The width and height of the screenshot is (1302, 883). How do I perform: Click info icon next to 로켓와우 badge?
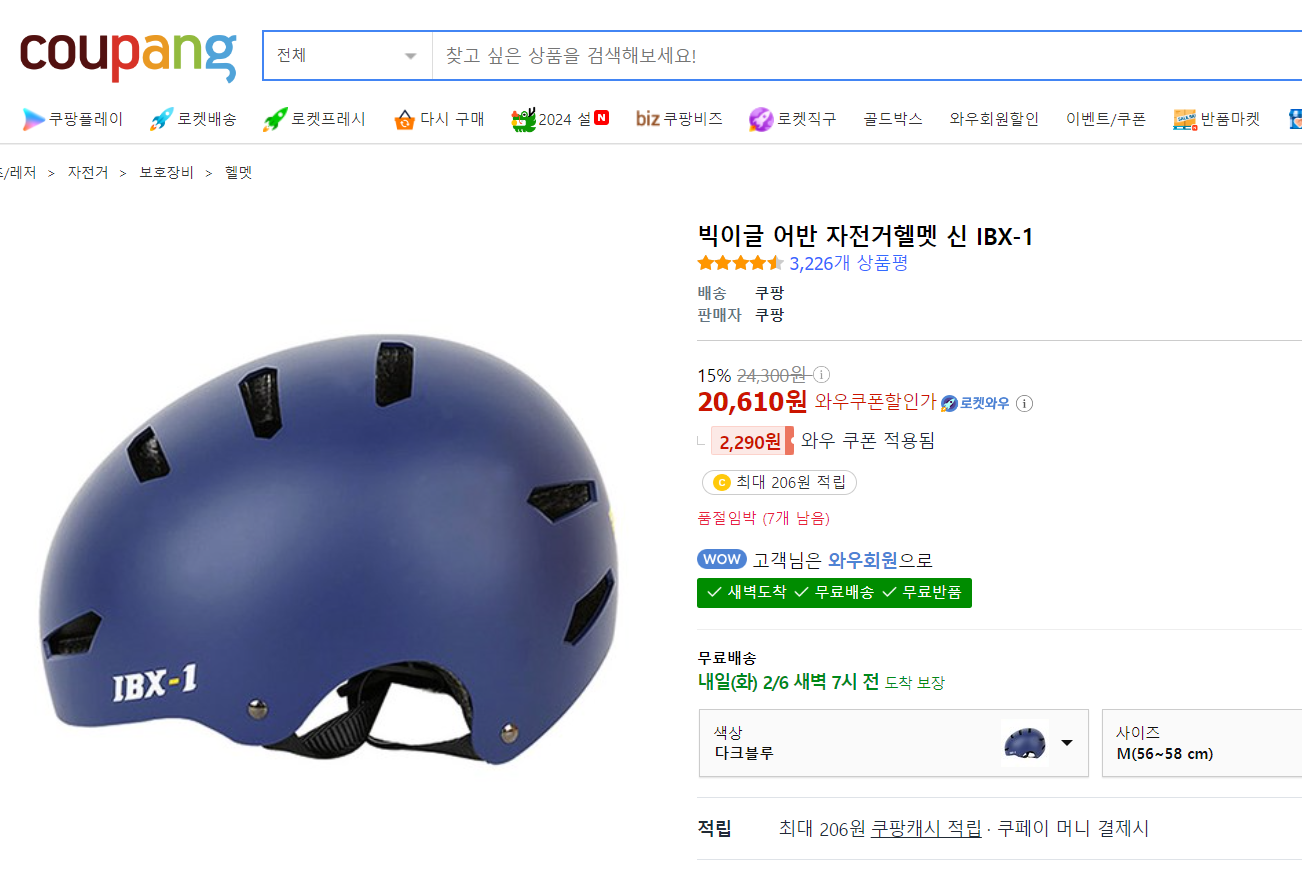(1024, 403)
